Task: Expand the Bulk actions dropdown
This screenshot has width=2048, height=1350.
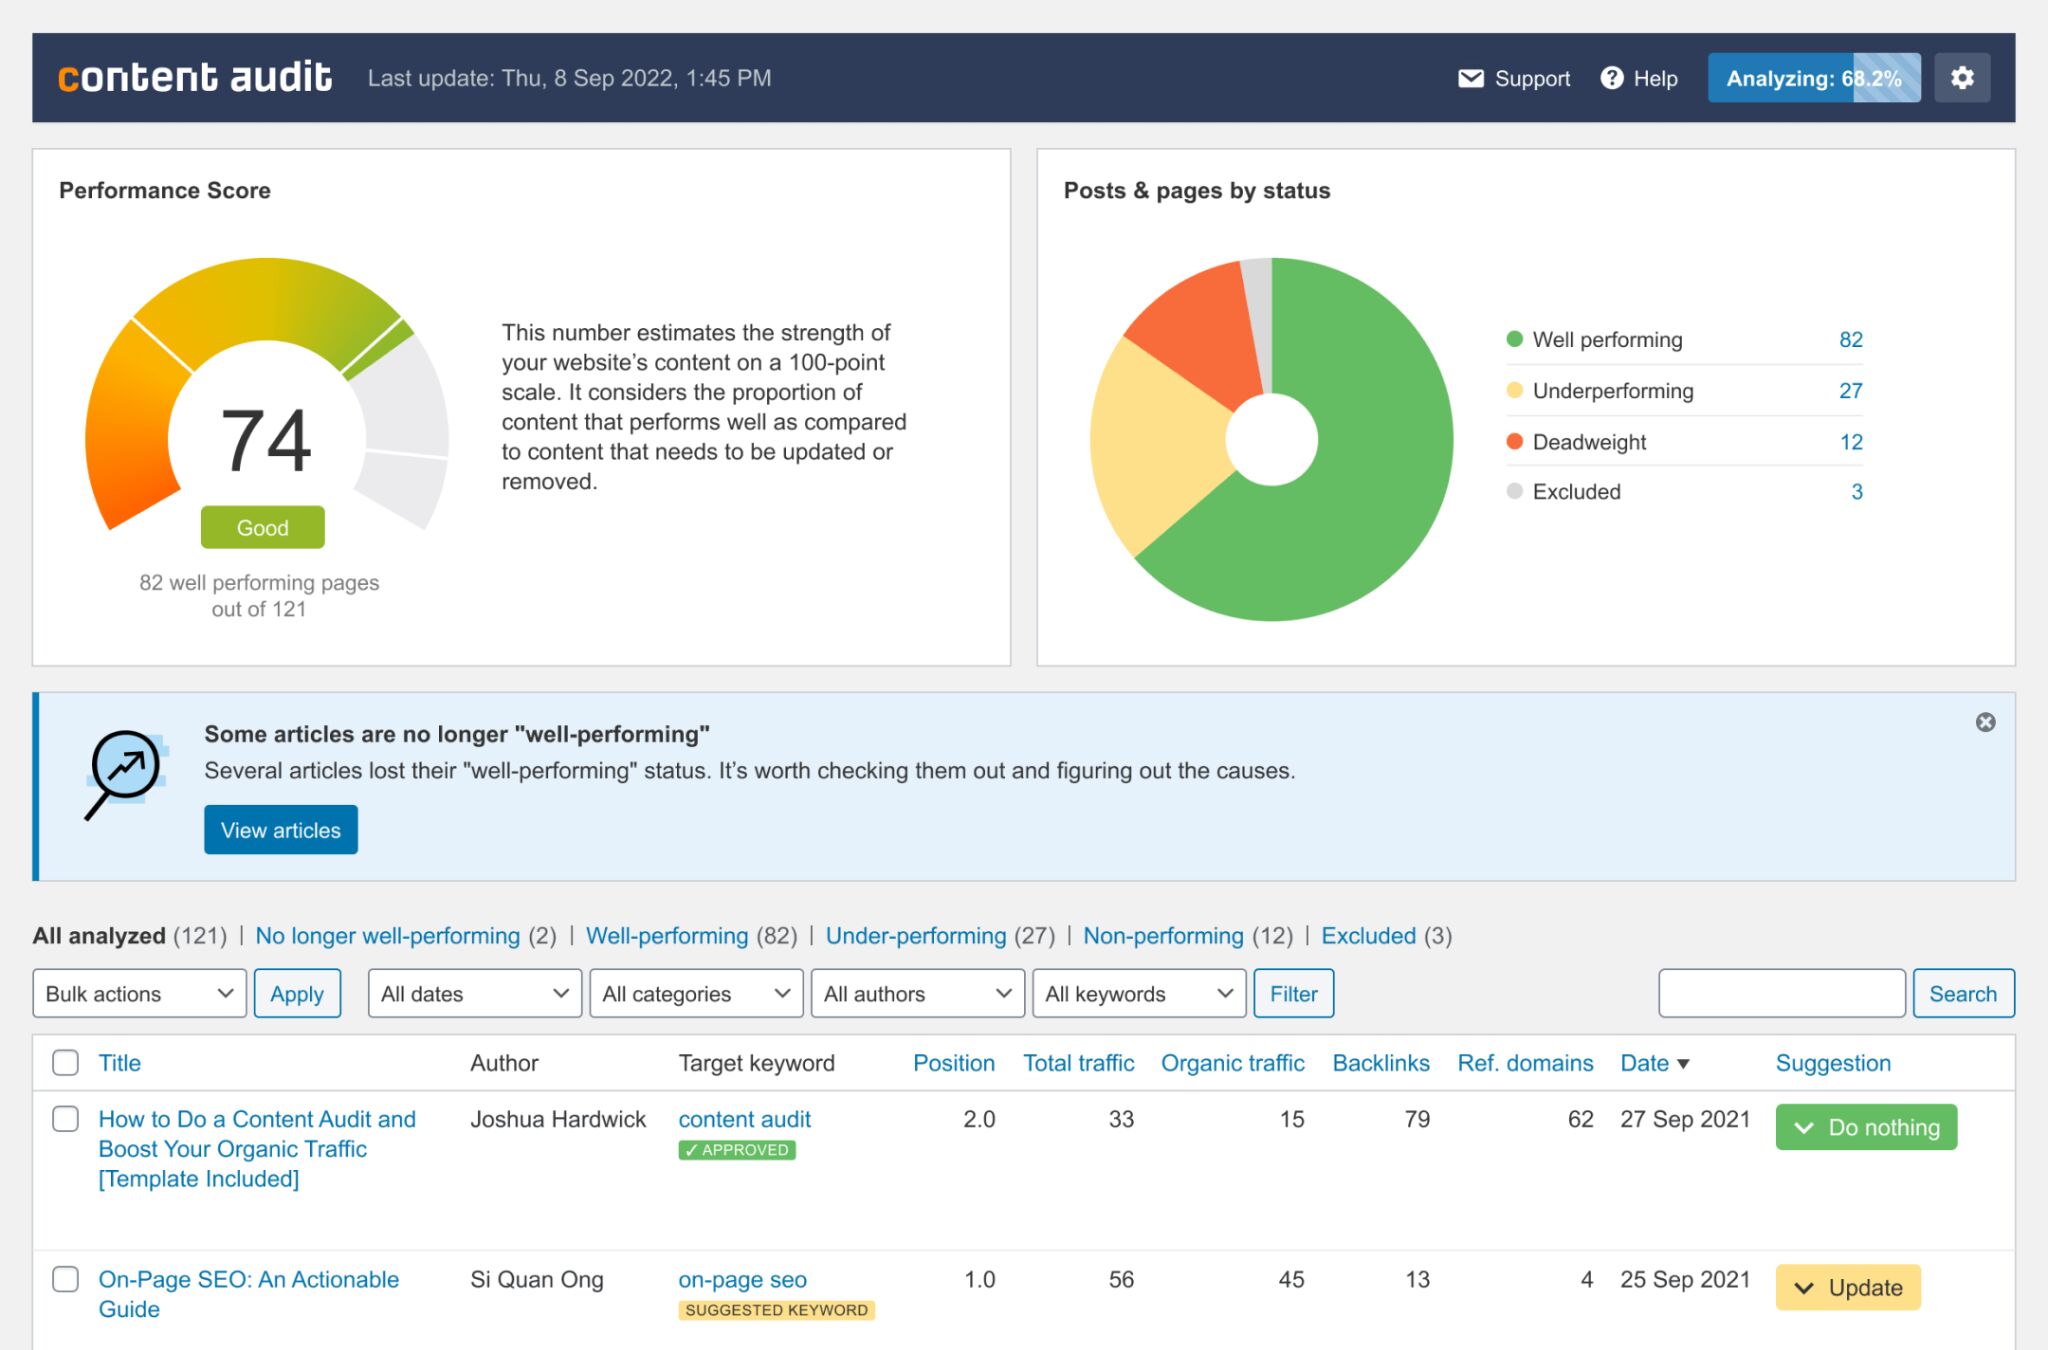Action: coord(137,993)
